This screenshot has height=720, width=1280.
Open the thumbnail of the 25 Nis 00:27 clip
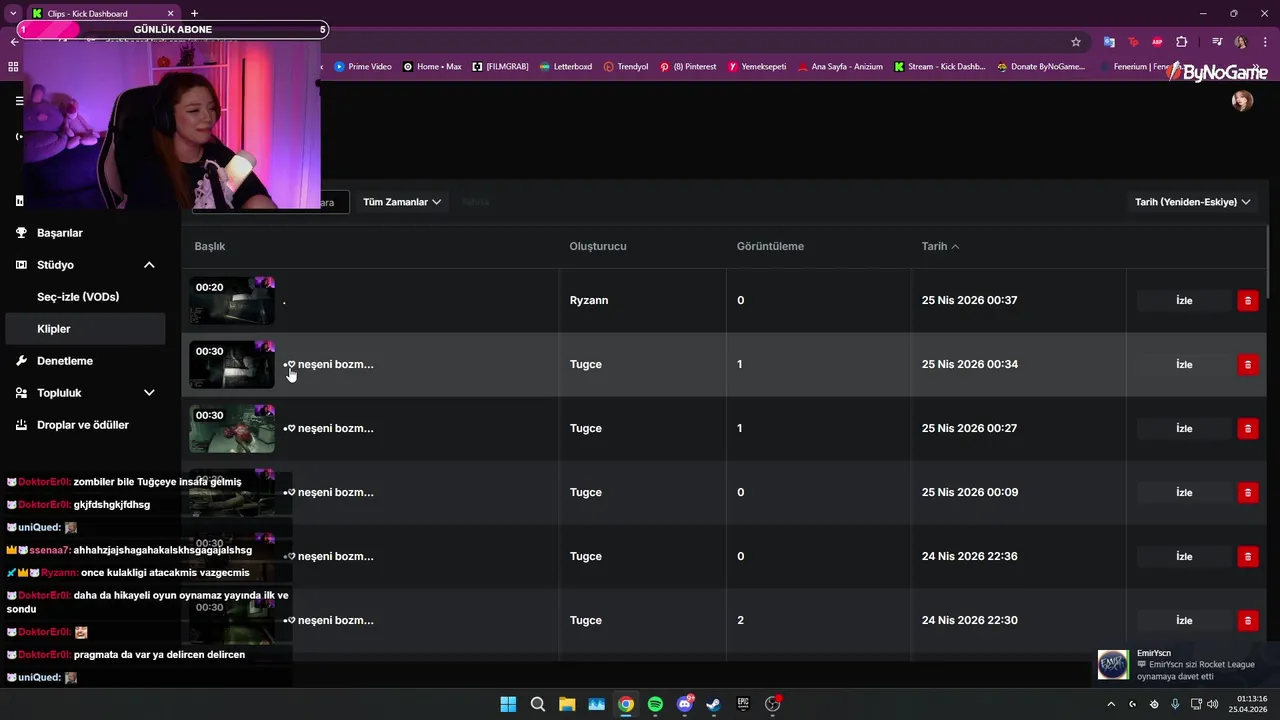[x=232, y=428]
